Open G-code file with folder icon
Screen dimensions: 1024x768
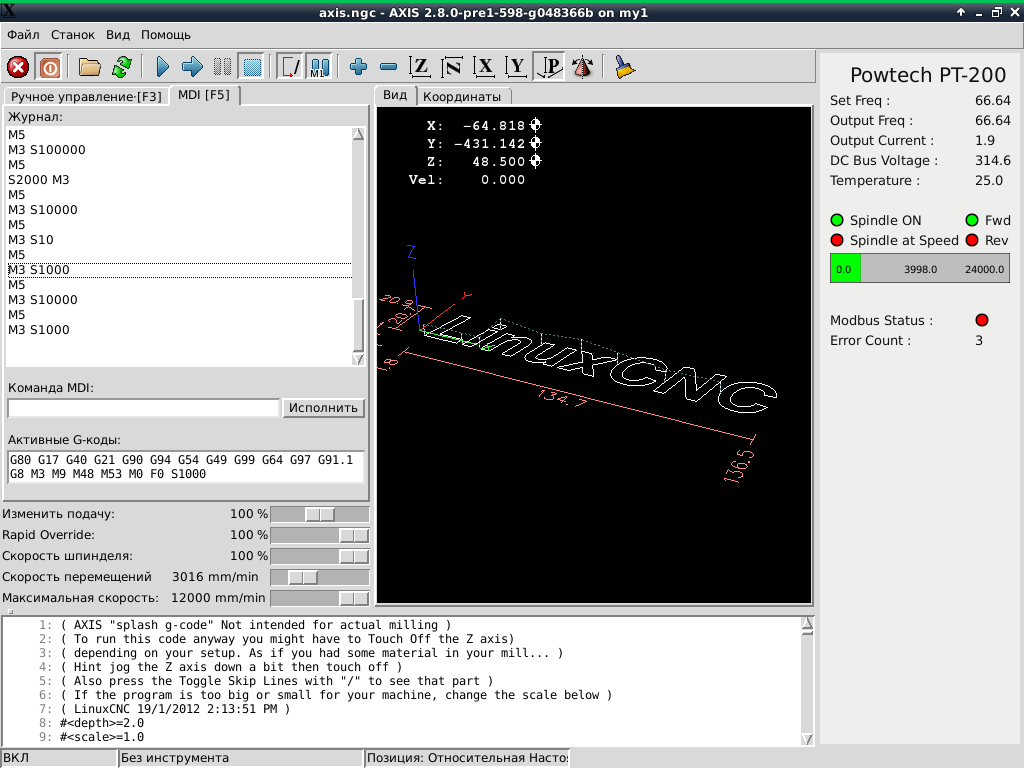tap(90, 67)
